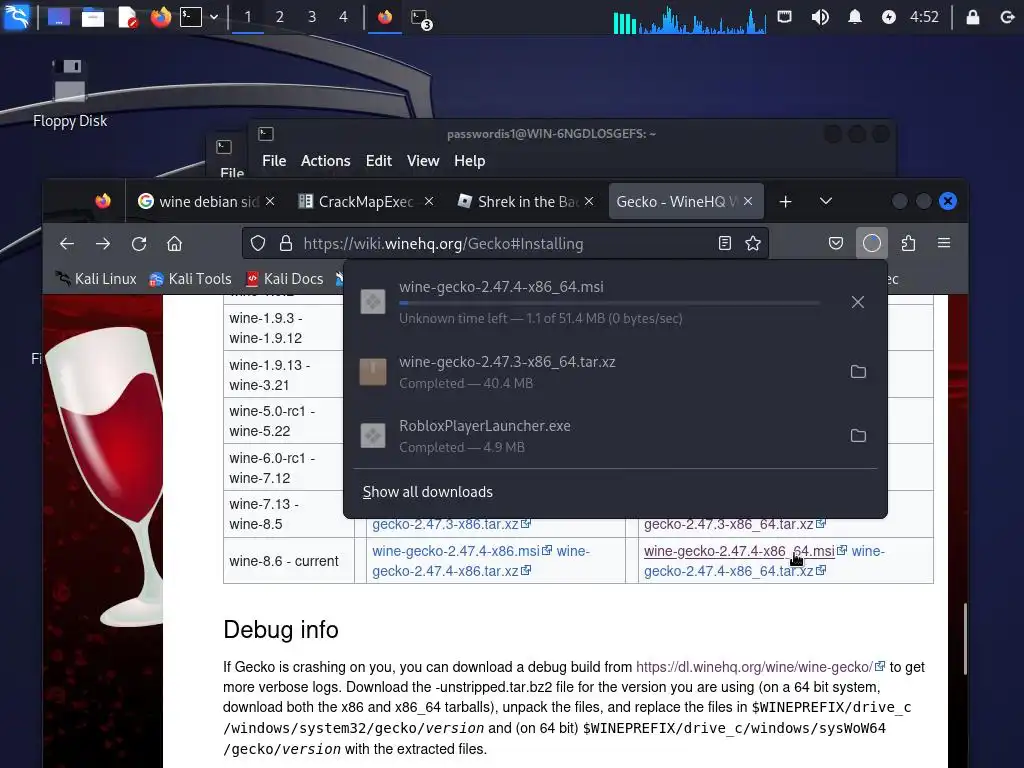1024x768 pixels.
Task: Click the clock showing 4:52
Action: 924,16
